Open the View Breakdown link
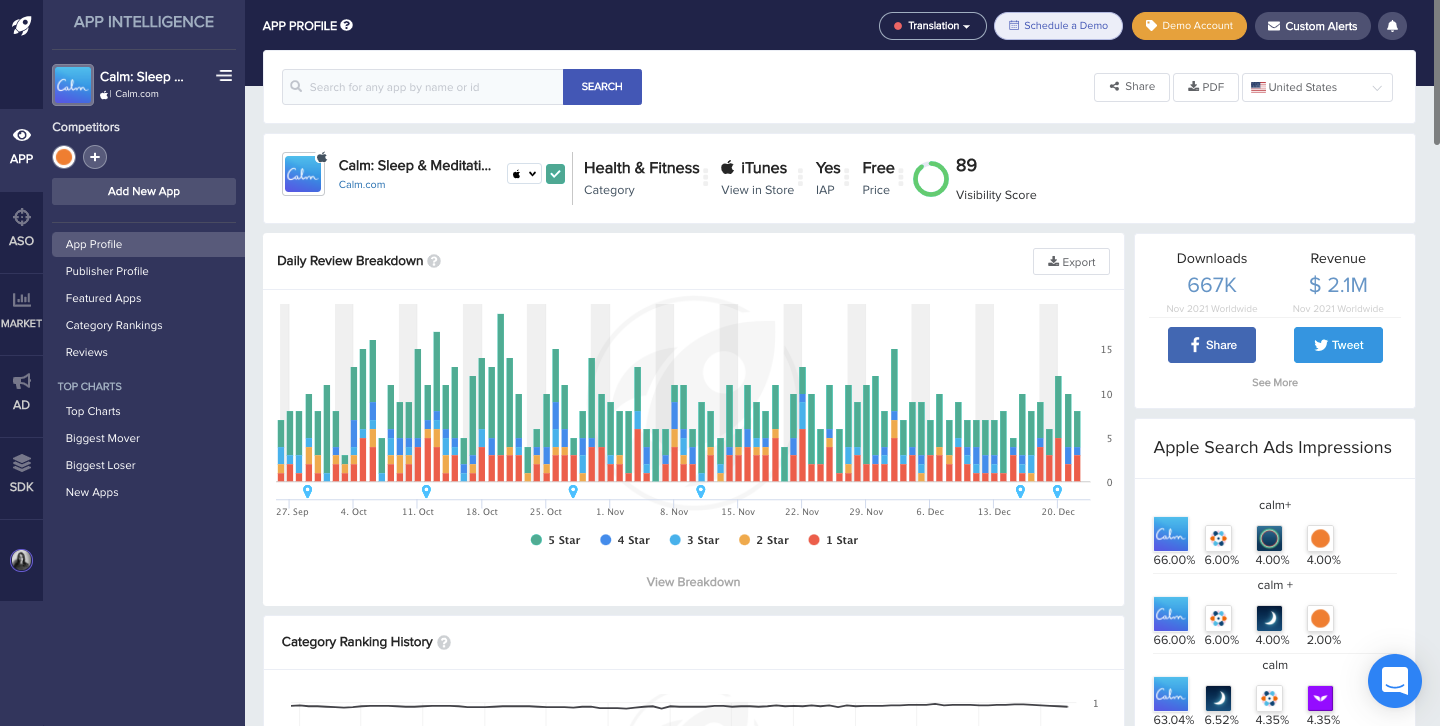Viewport: 1440px width, 726px height. click(x=693, y=582)
